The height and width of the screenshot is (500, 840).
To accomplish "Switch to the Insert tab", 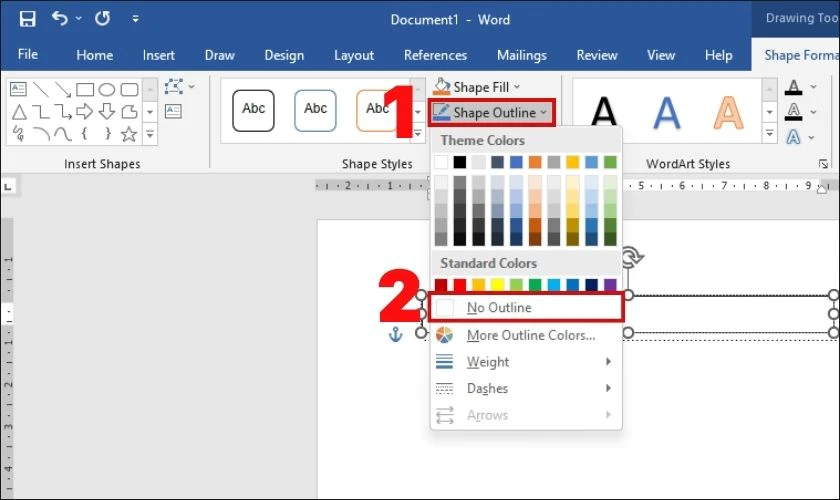I will click(159, 55).
